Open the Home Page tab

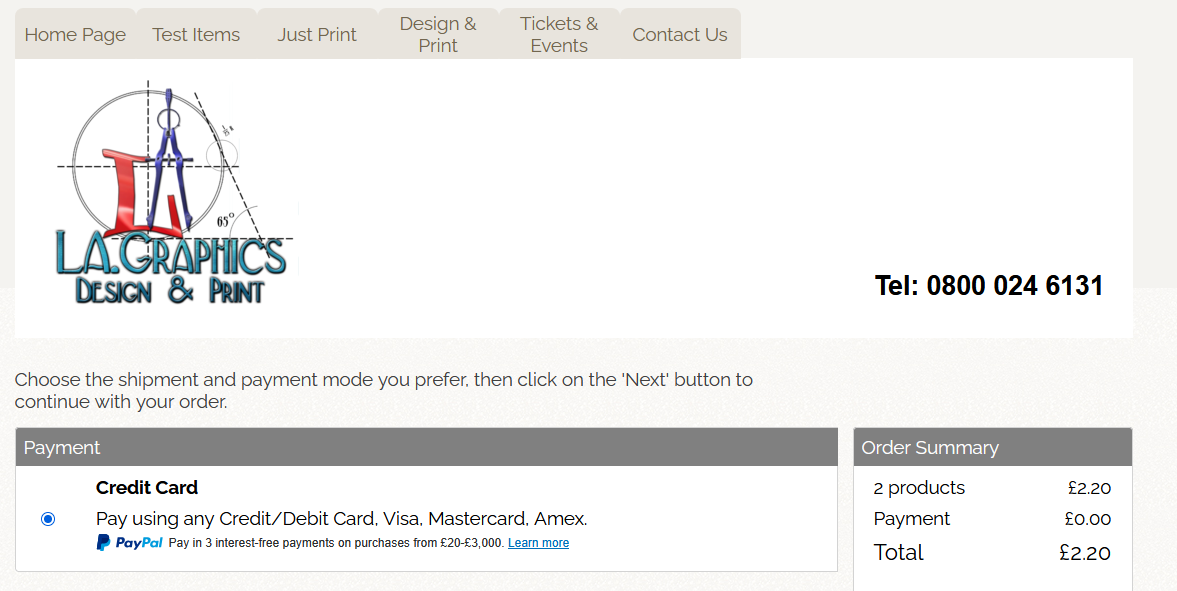coord(75,34)
